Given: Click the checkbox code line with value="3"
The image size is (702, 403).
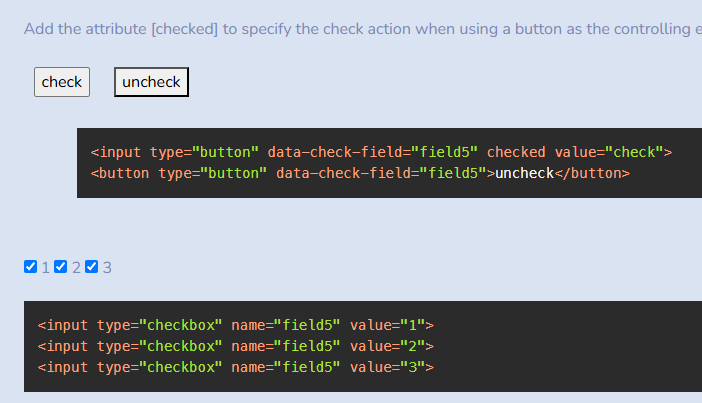Looking at the screenshot, I should pos(235,367).
